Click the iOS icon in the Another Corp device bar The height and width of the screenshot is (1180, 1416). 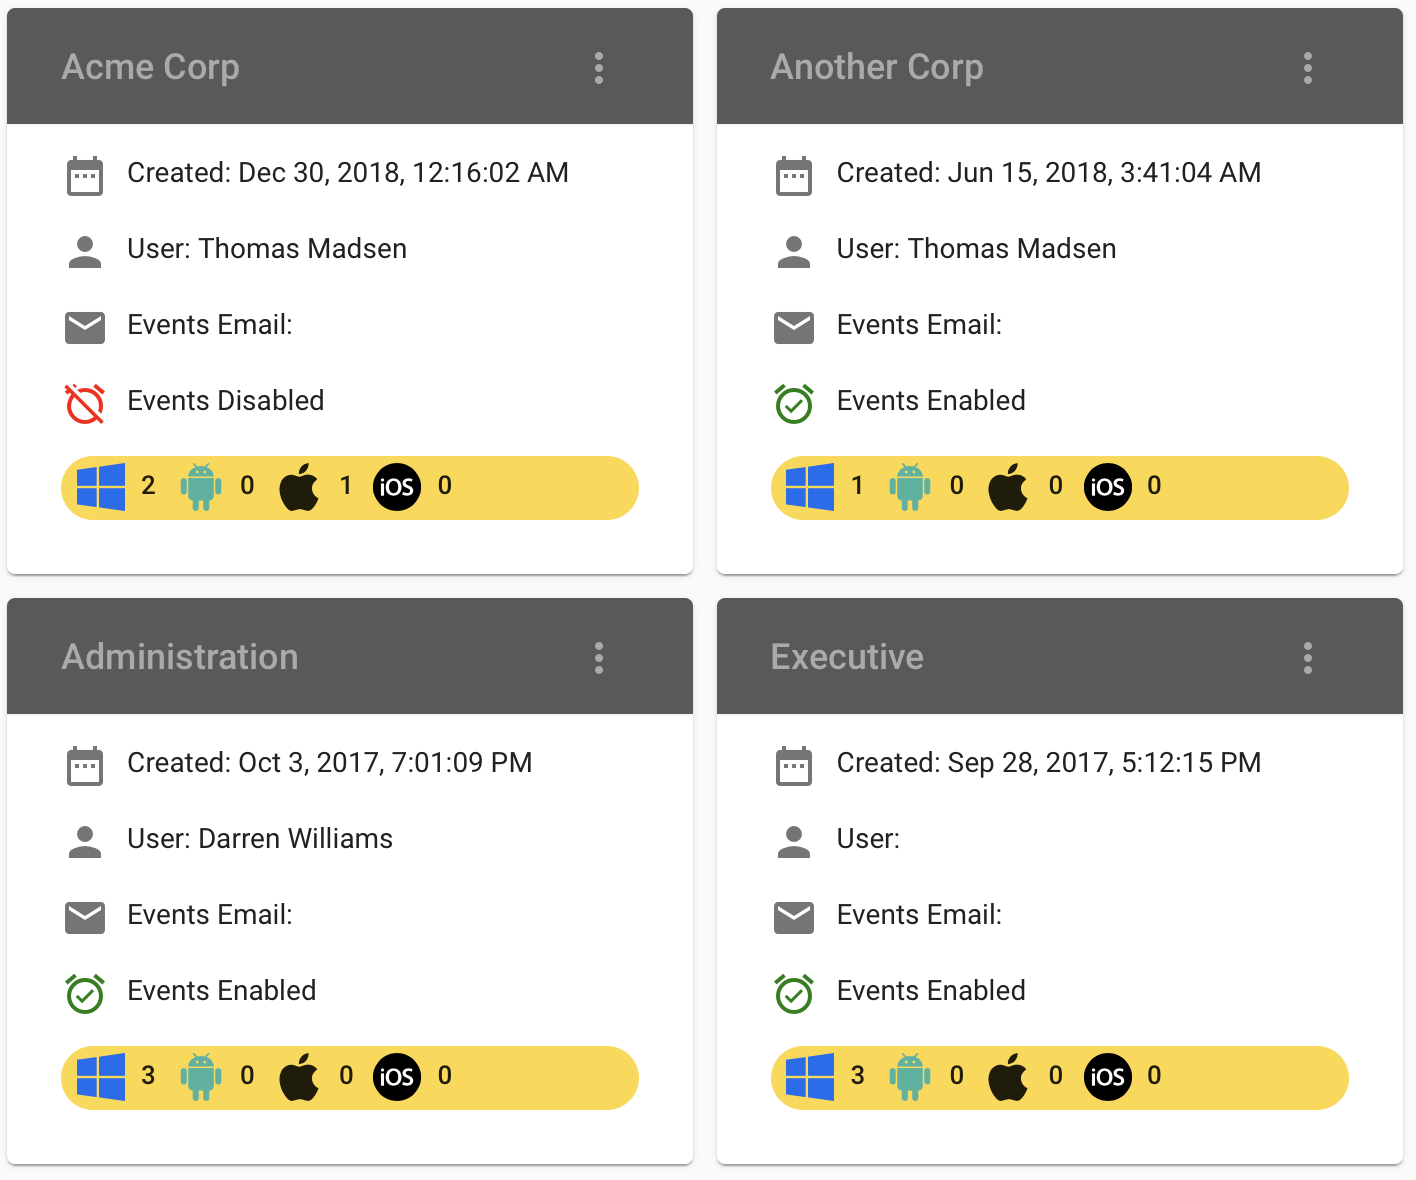click(1107, 487)
